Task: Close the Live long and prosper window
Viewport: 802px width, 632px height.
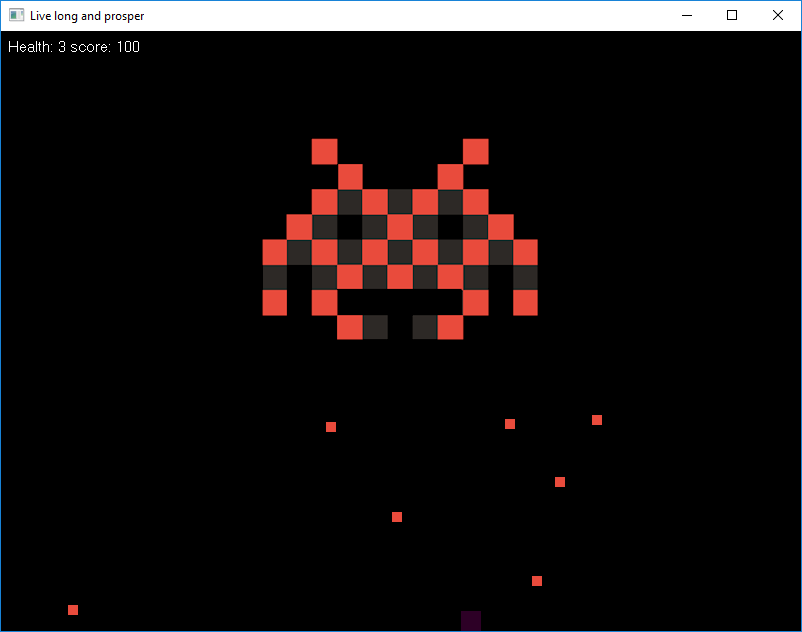Action: (777, 15)
